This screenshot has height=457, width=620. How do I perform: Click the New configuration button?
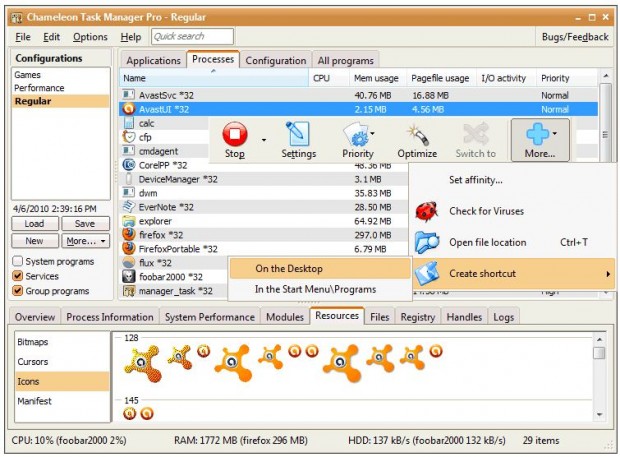(x=35, y=241)
